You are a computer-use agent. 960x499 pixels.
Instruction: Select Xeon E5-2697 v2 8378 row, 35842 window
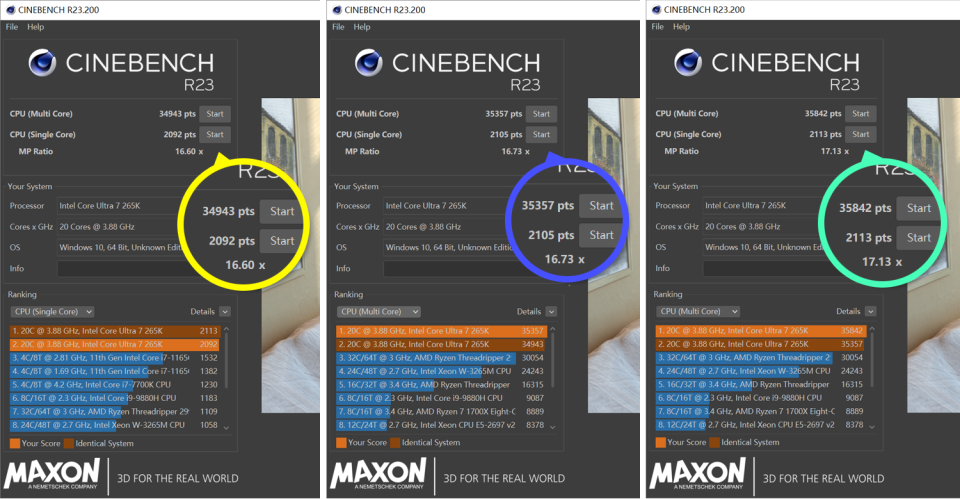pyautogui.click(x=760, y=425)
